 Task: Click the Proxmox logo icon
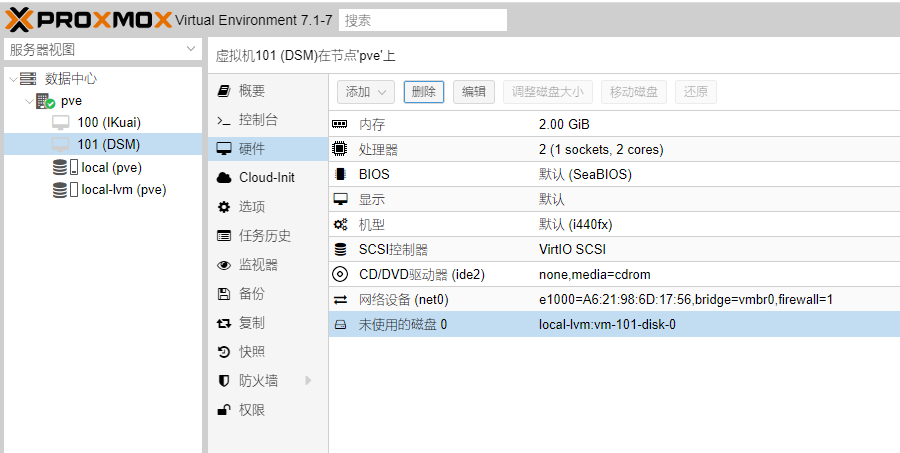[x=19, y=20]
